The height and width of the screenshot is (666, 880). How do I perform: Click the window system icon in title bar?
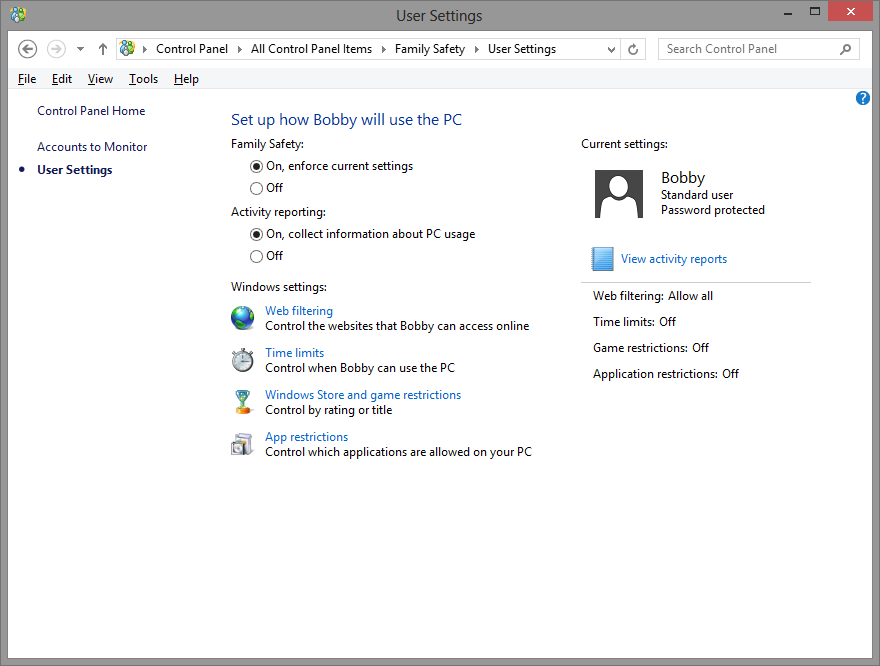point(18,15)
